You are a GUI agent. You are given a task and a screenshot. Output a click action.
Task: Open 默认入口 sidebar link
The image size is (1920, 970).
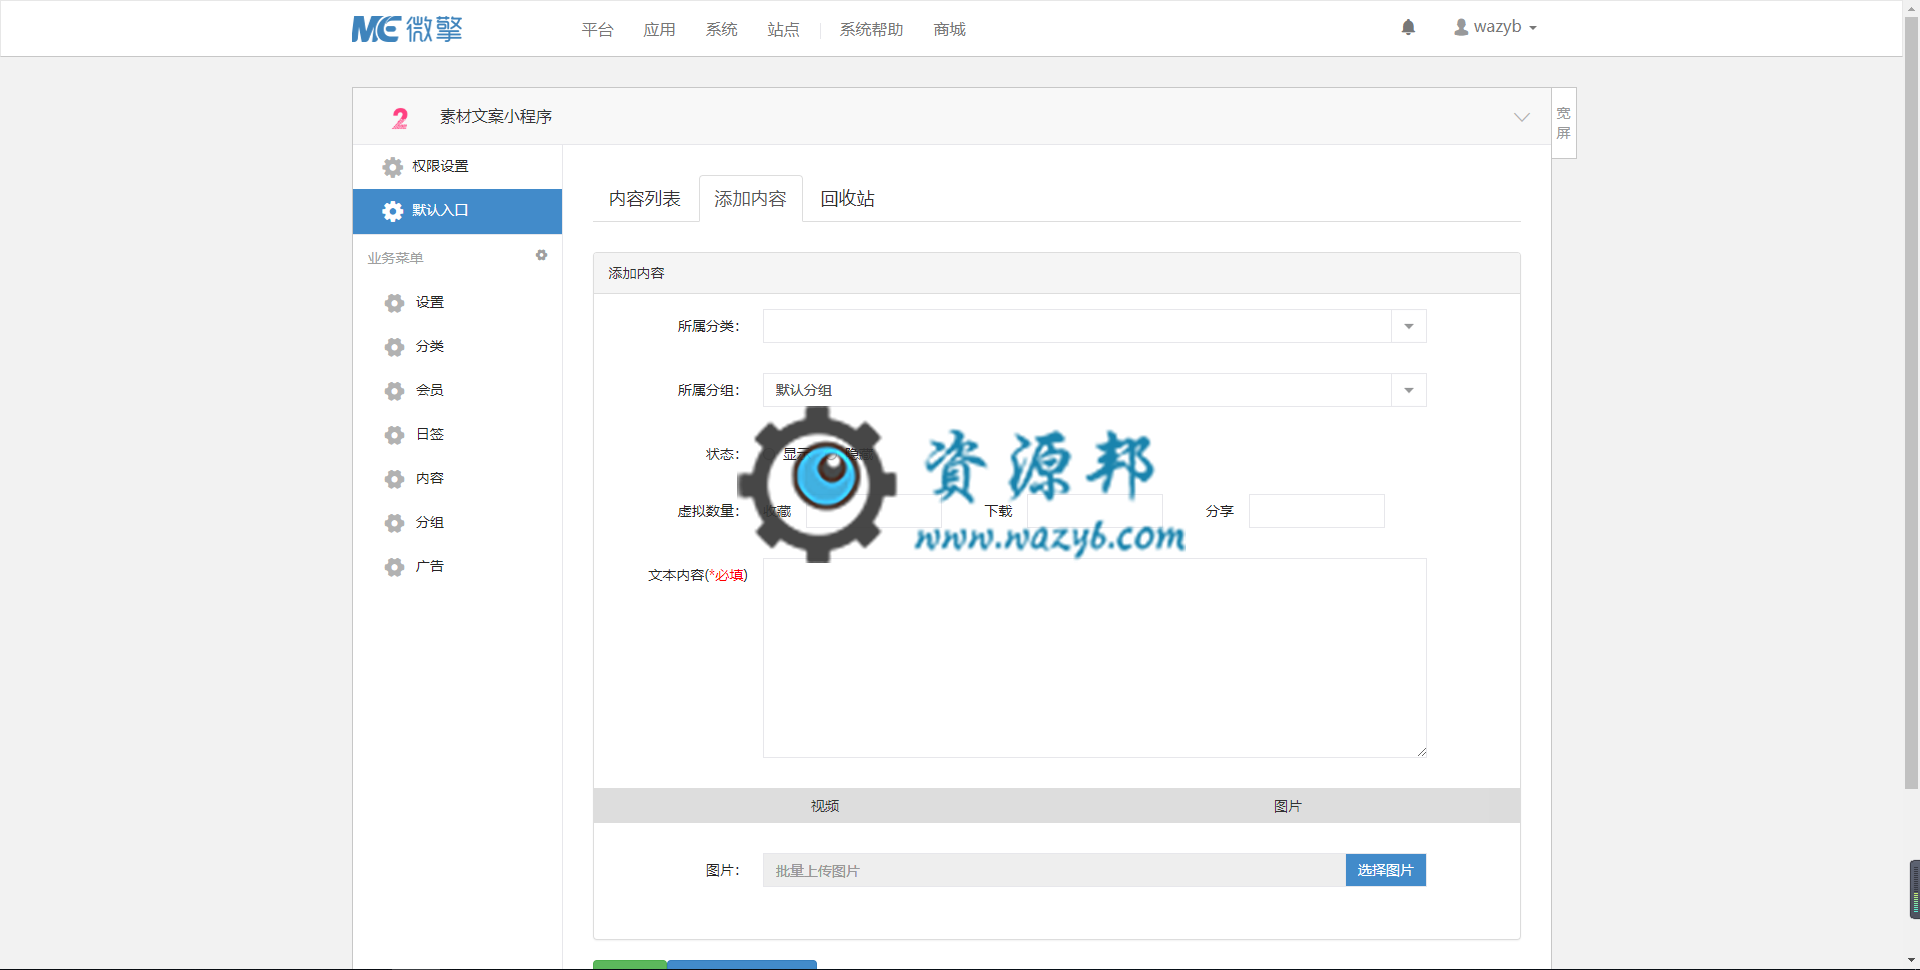457,211
